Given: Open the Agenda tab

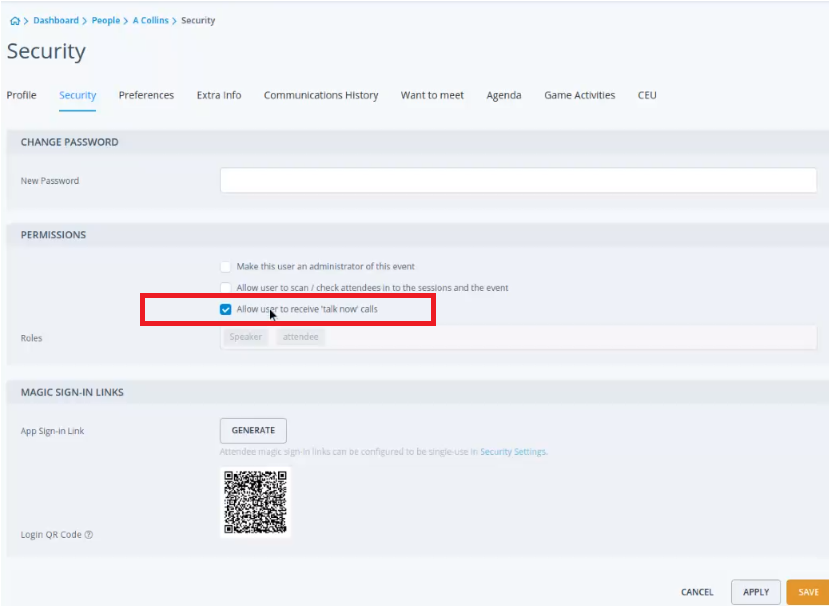Looking at the screenshot, I should [503, 95].
